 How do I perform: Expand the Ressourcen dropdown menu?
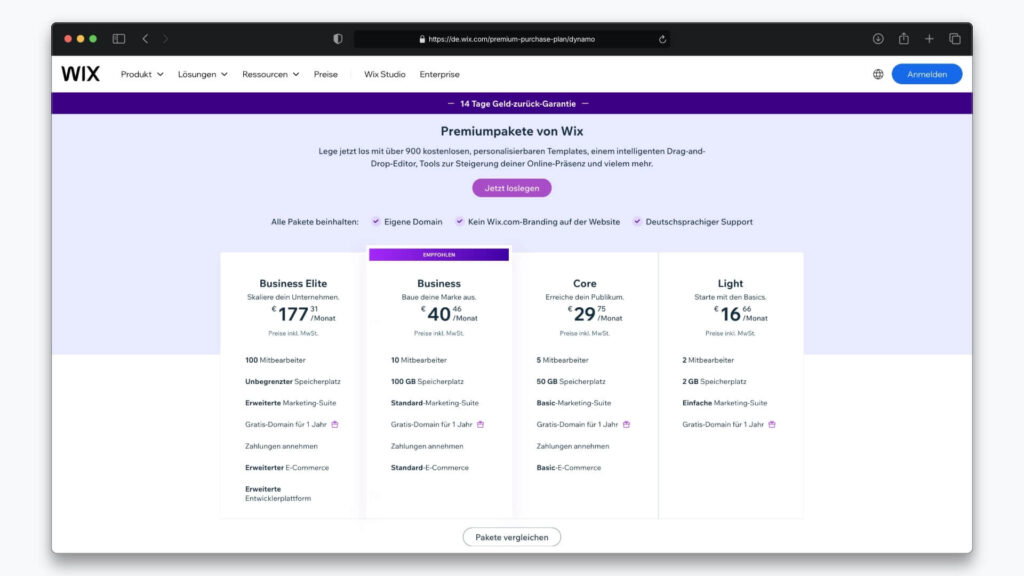click(x=270, y=74)
